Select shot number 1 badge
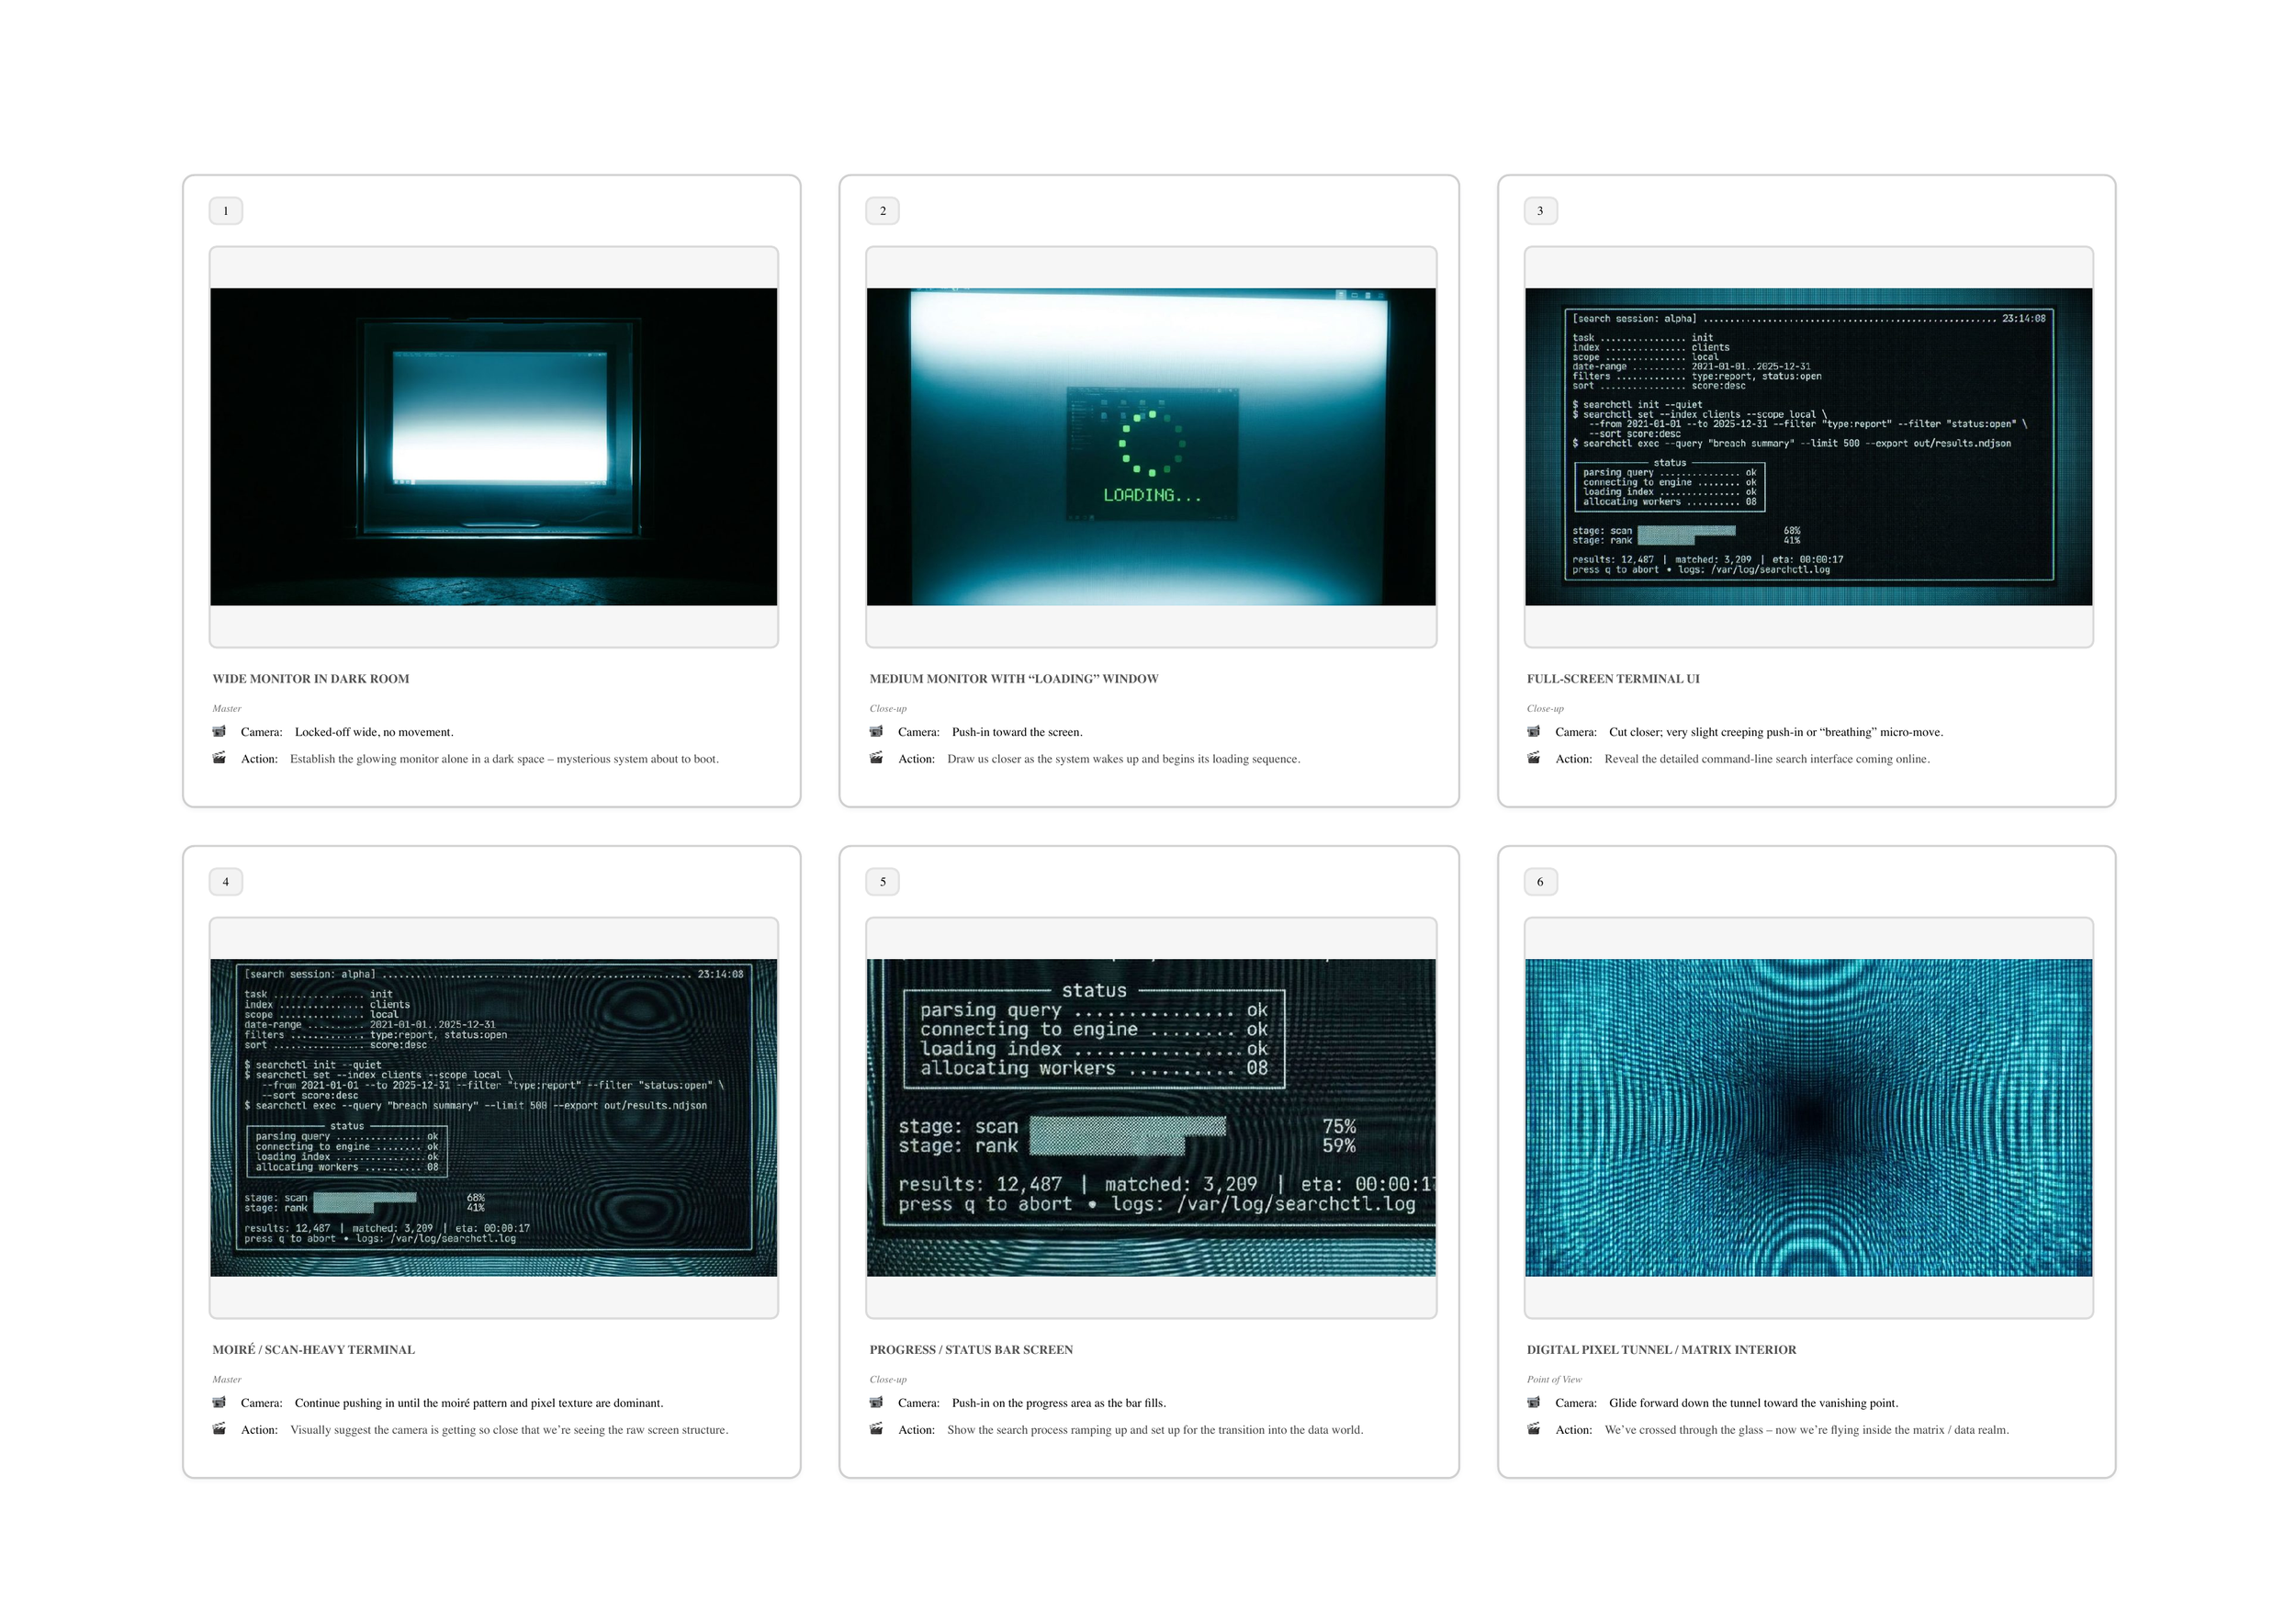 tap(226, 211)
